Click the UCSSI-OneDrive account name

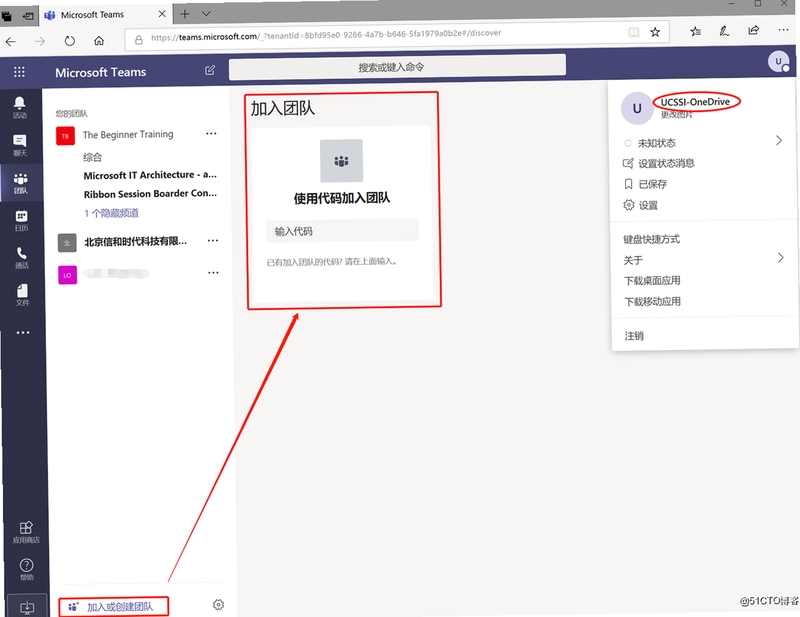tap(695, 102)
